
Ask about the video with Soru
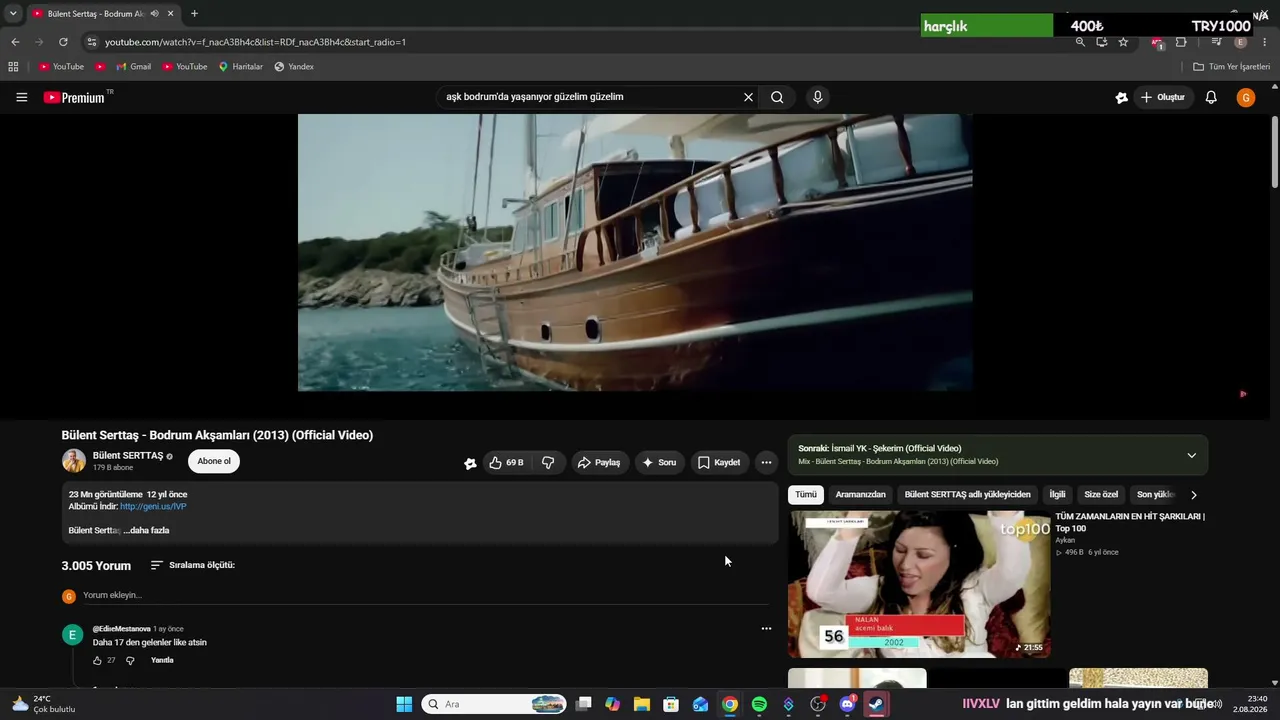[659, 462]
